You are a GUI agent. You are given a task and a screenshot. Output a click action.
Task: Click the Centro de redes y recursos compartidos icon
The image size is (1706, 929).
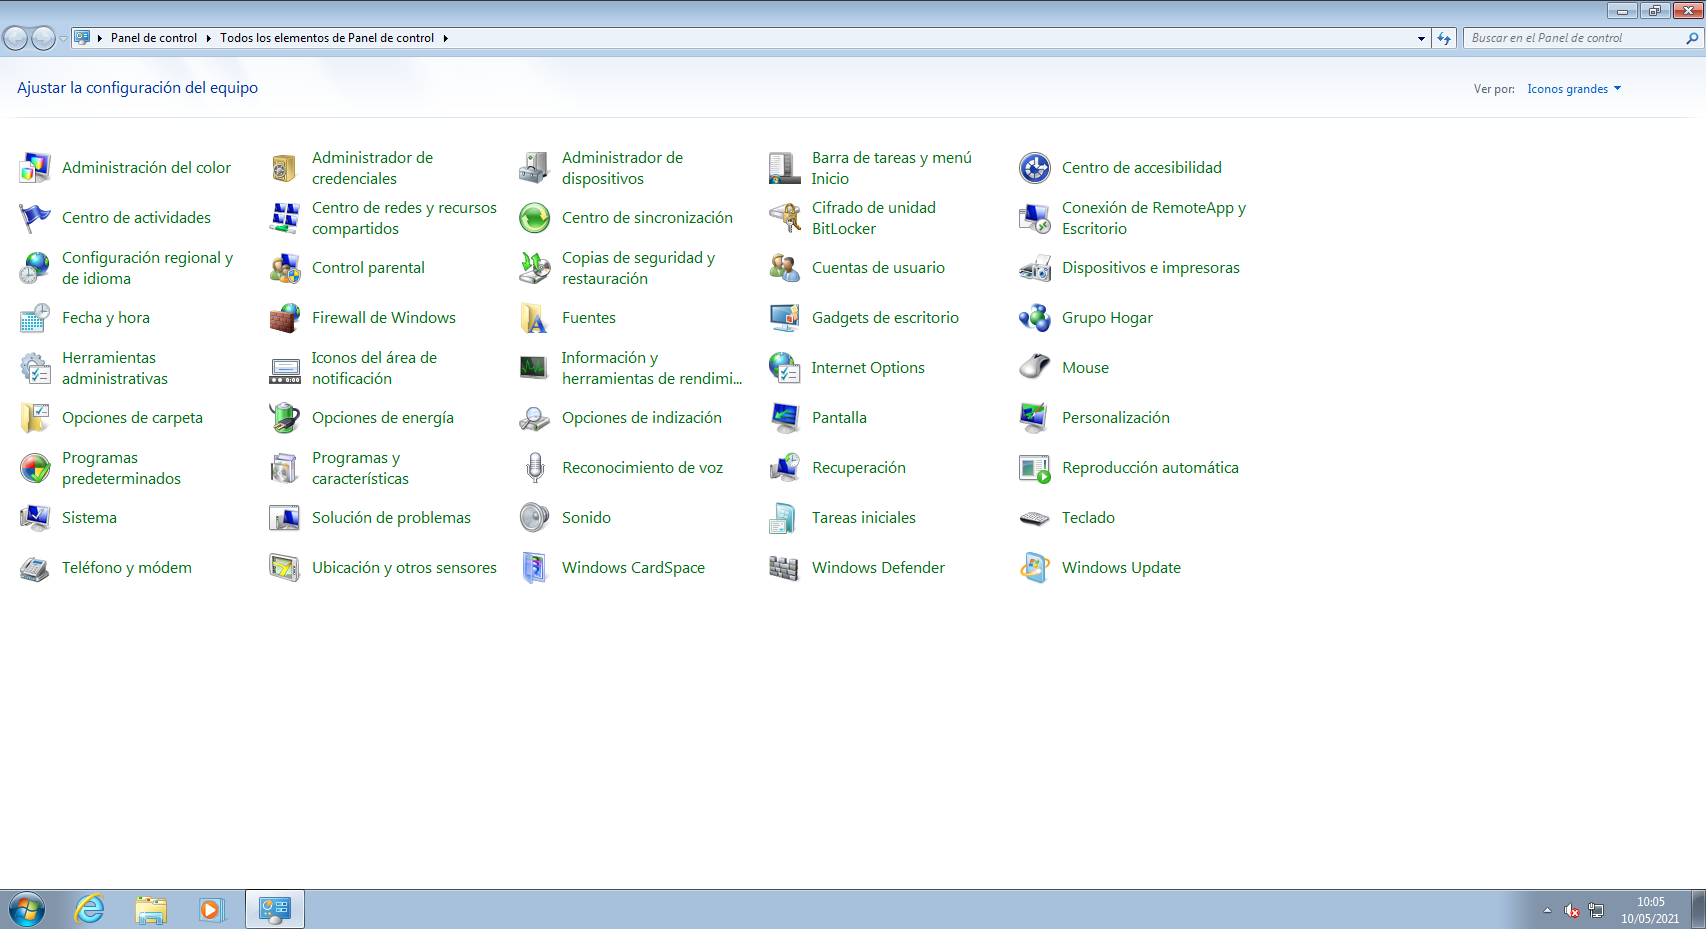(x=285, y=218)
